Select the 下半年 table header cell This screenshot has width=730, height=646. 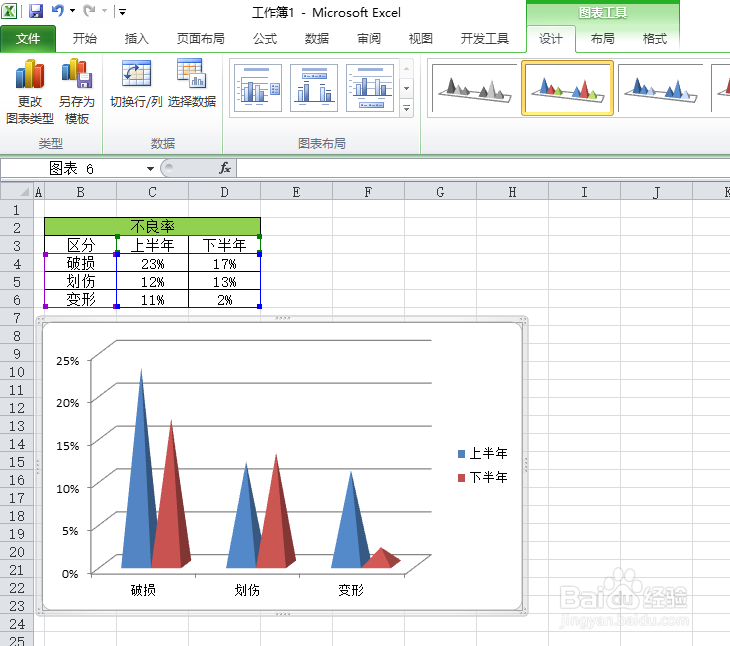click(224, 245)
